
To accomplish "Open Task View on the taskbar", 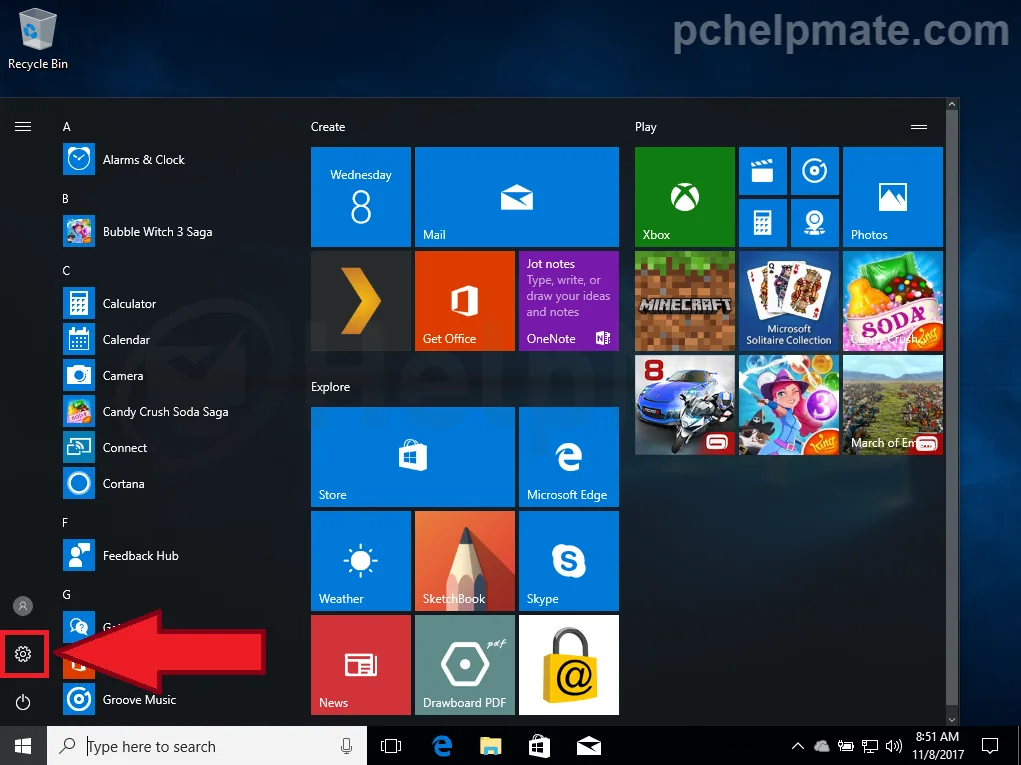I will 391,746.
